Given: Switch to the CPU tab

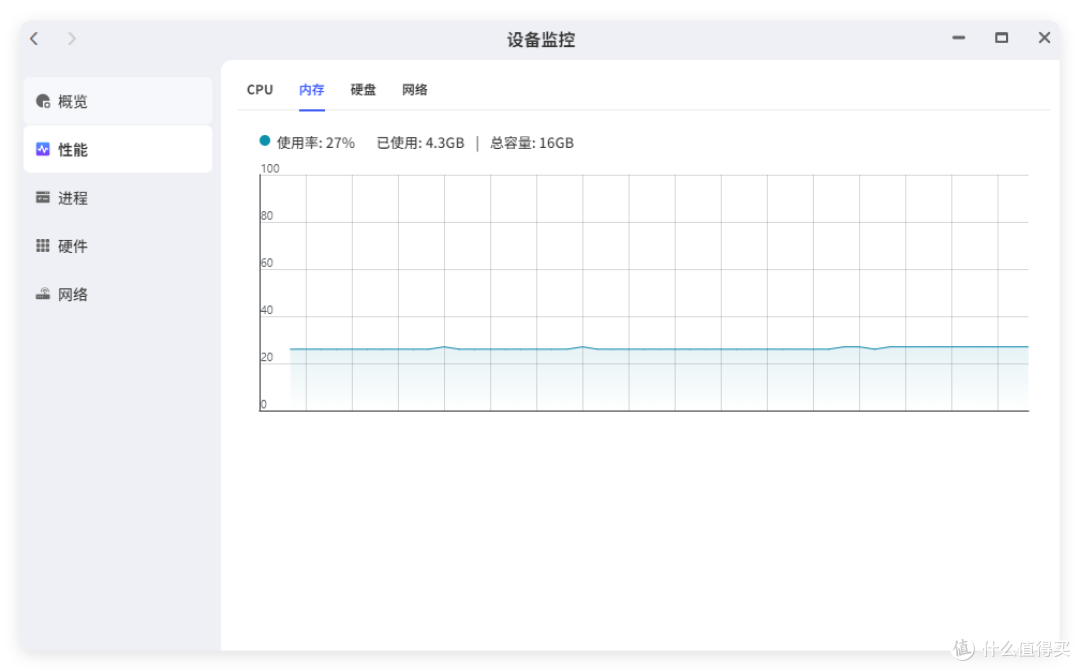Looking at the screenshot, I should [x=260, y=90].
